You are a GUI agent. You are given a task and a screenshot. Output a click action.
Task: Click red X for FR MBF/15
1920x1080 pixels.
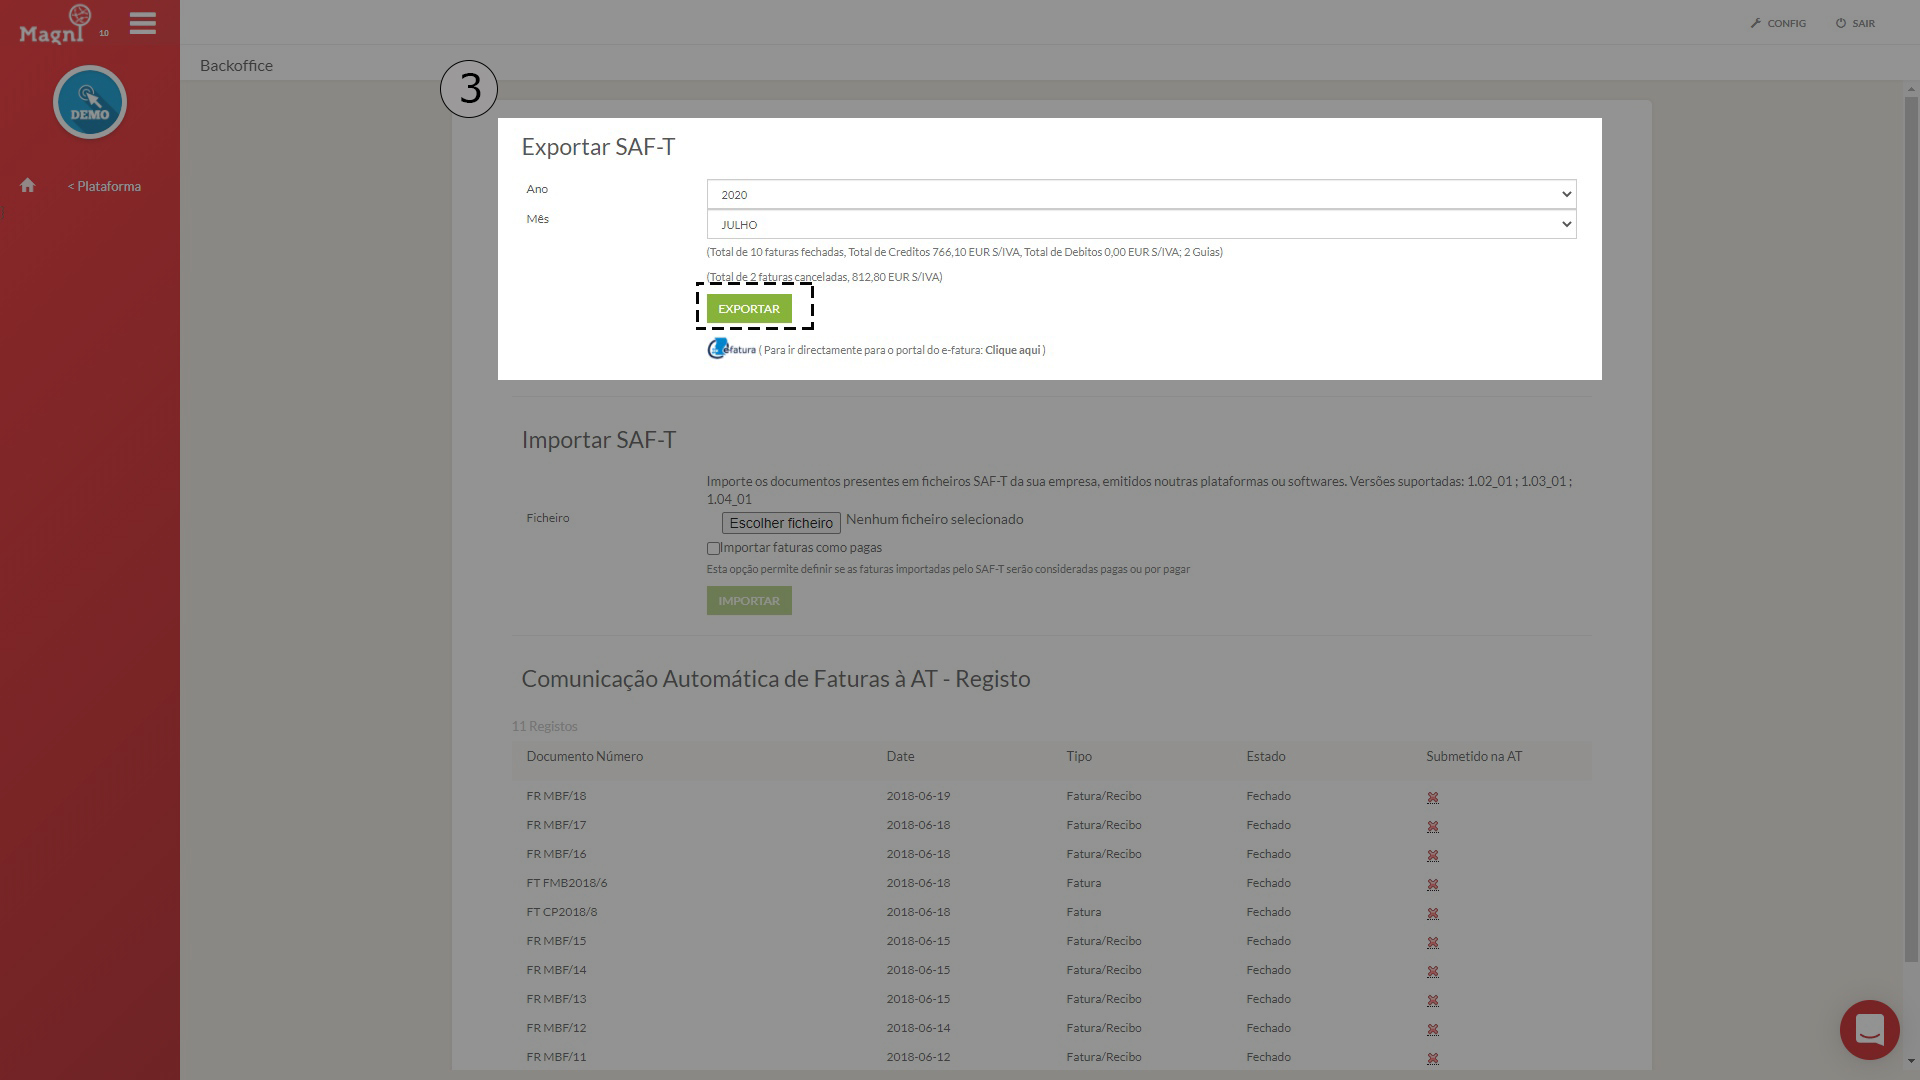click(1432, 942)
